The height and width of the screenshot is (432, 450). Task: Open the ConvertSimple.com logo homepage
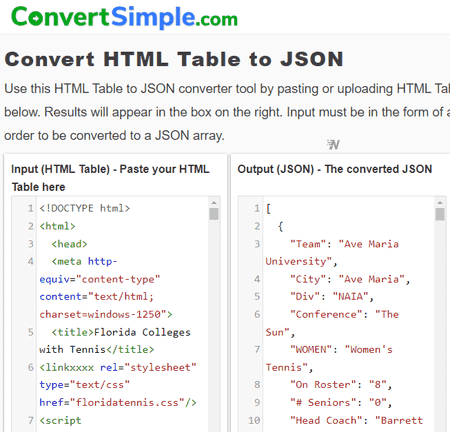[124, 17]
